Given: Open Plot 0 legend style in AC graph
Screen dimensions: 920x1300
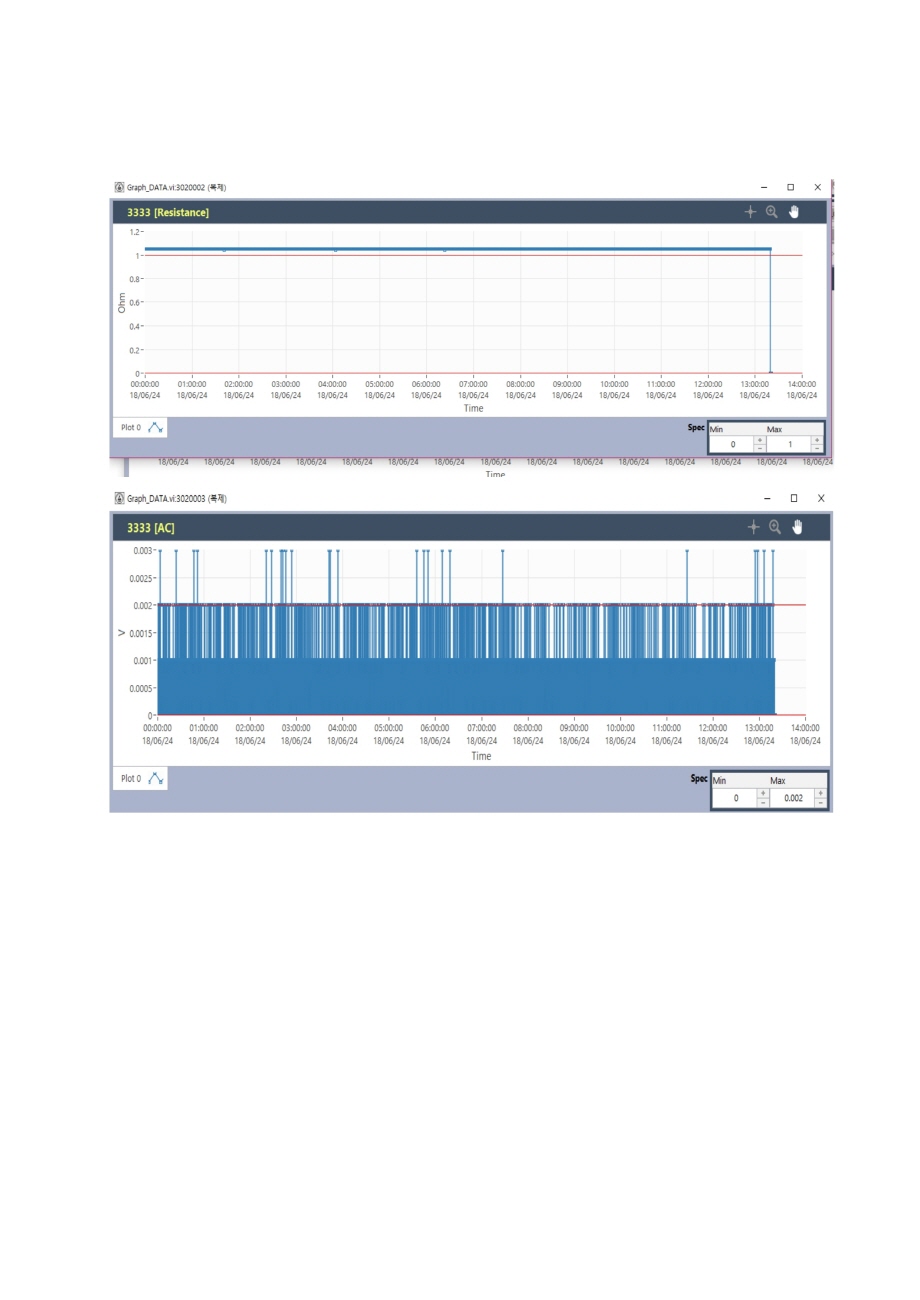Looking at the screenshot, I should click(156, 778).
